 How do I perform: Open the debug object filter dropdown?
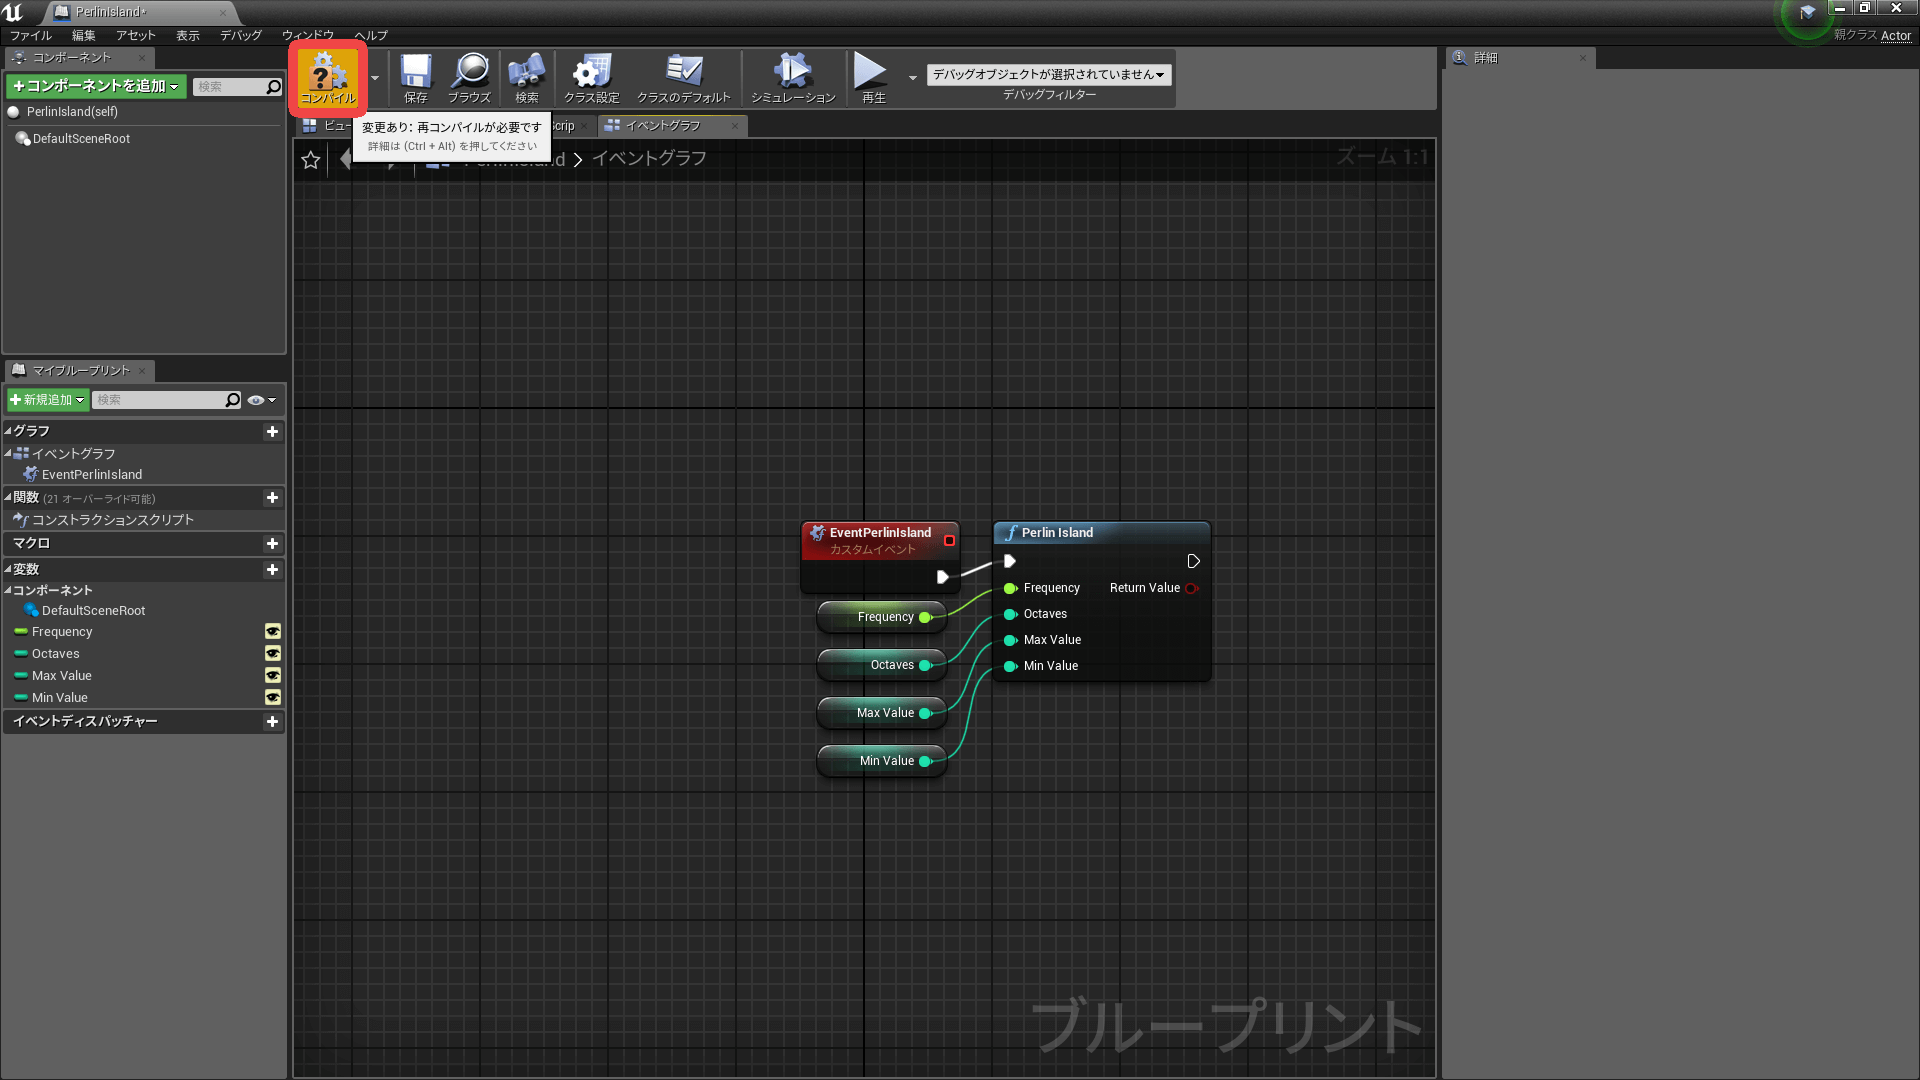1048,74
